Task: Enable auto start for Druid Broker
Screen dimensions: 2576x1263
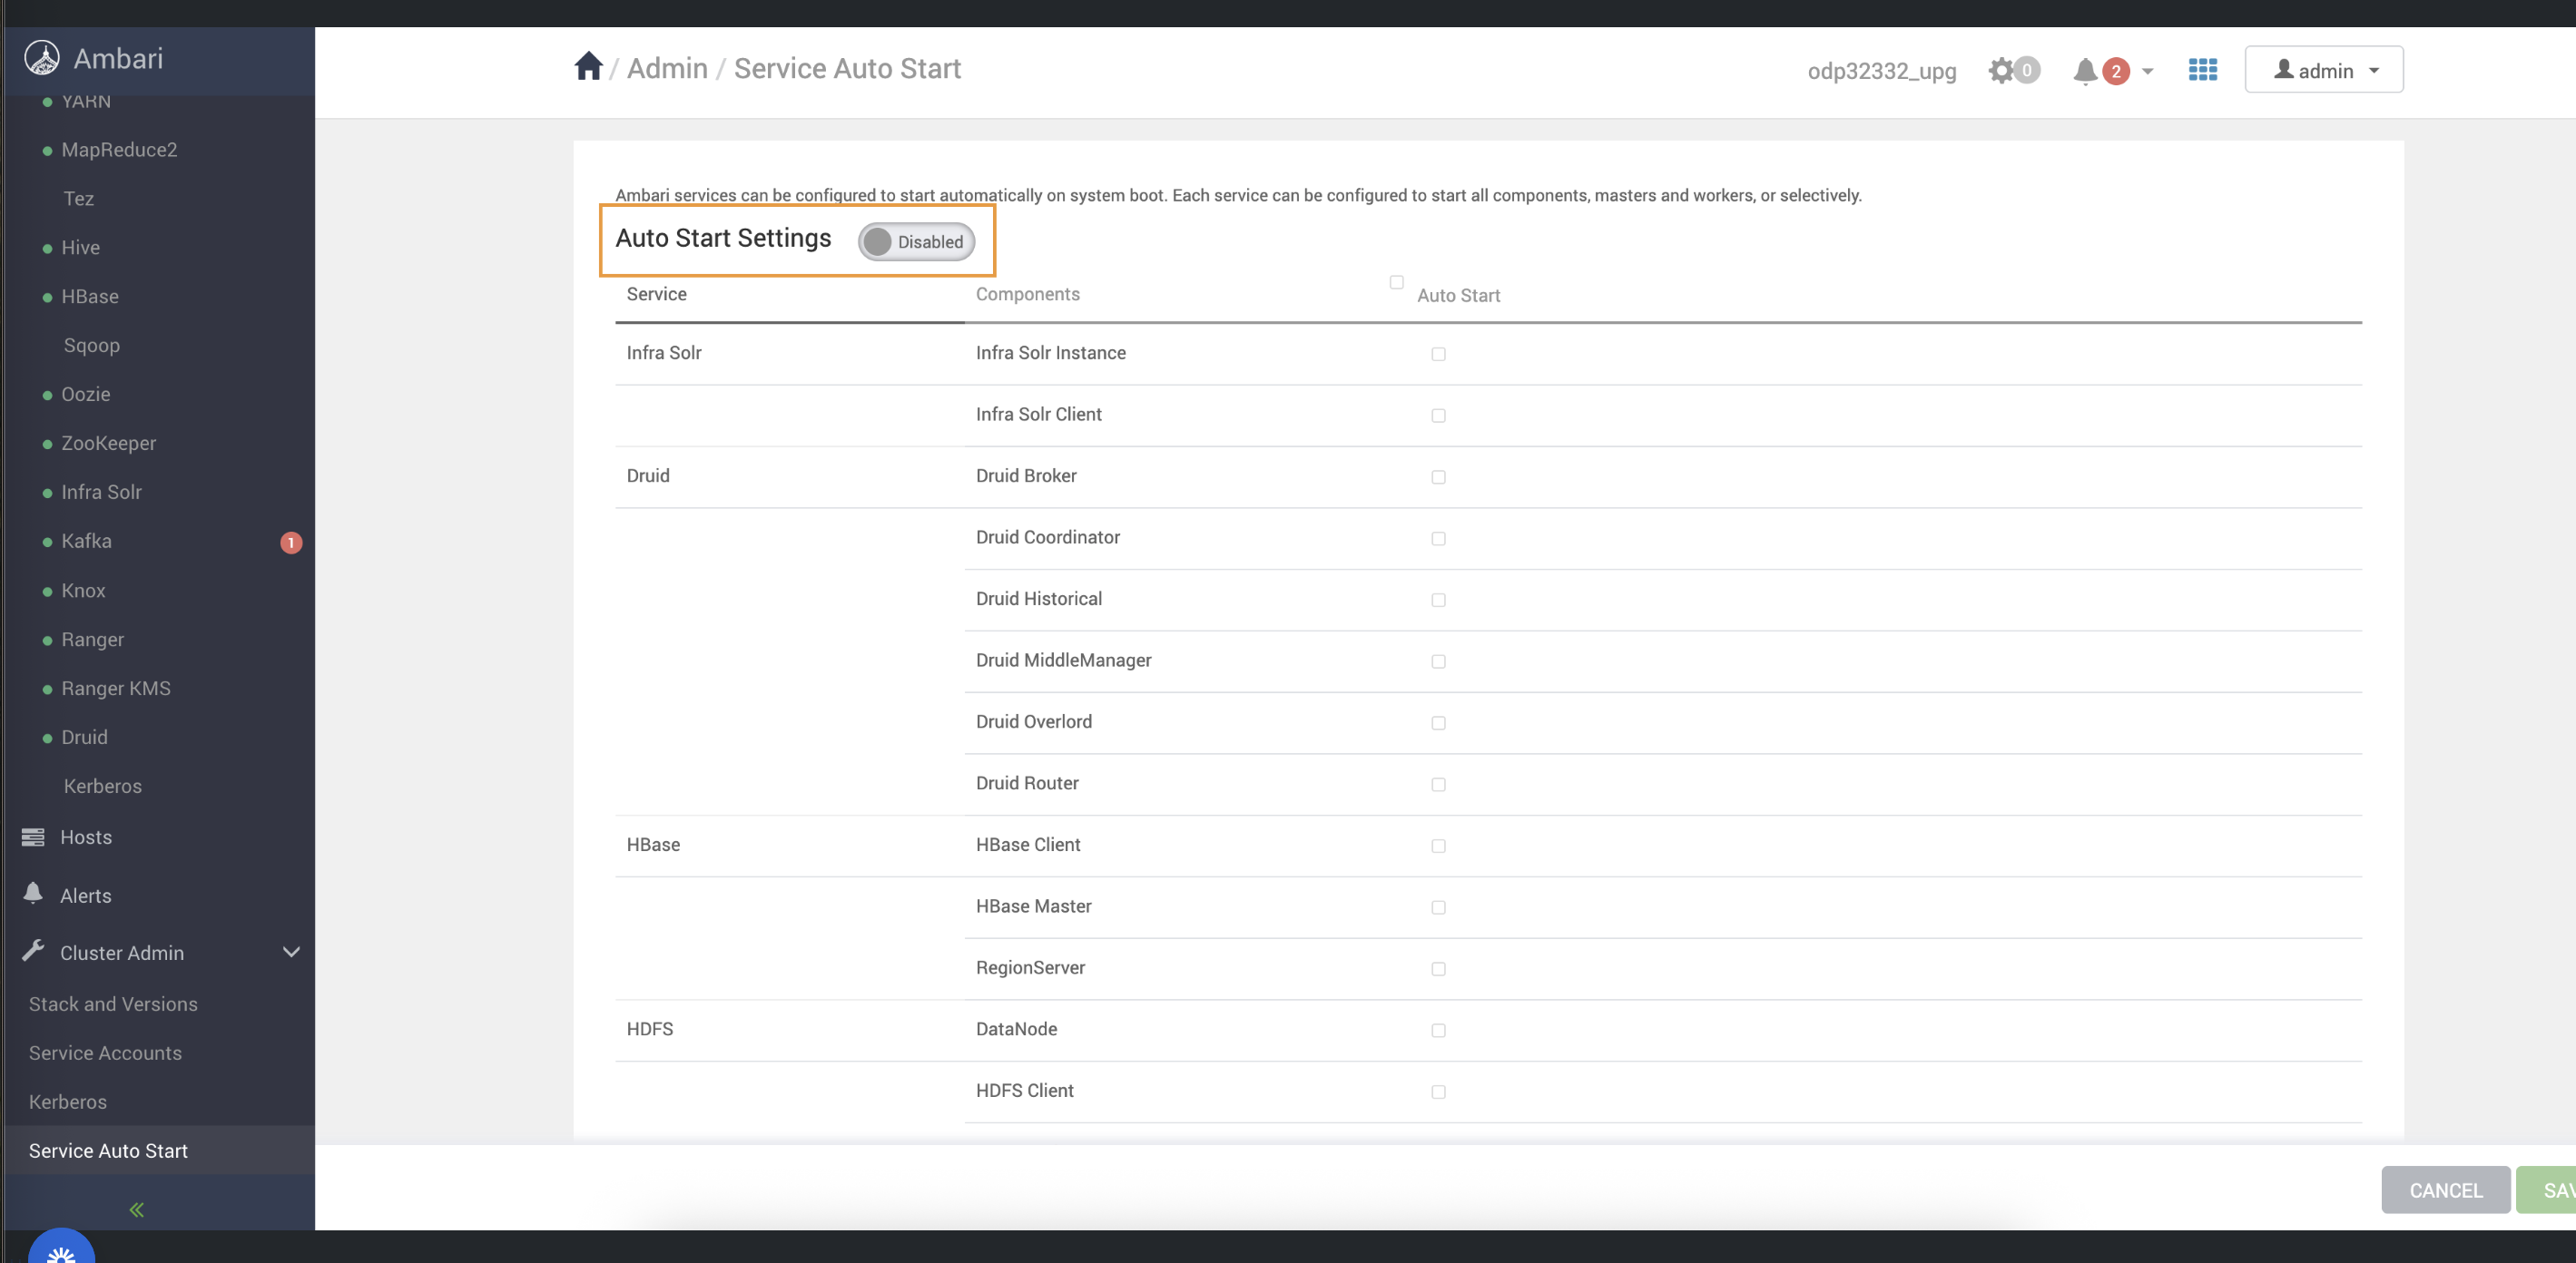Action: coord(1438,477)
